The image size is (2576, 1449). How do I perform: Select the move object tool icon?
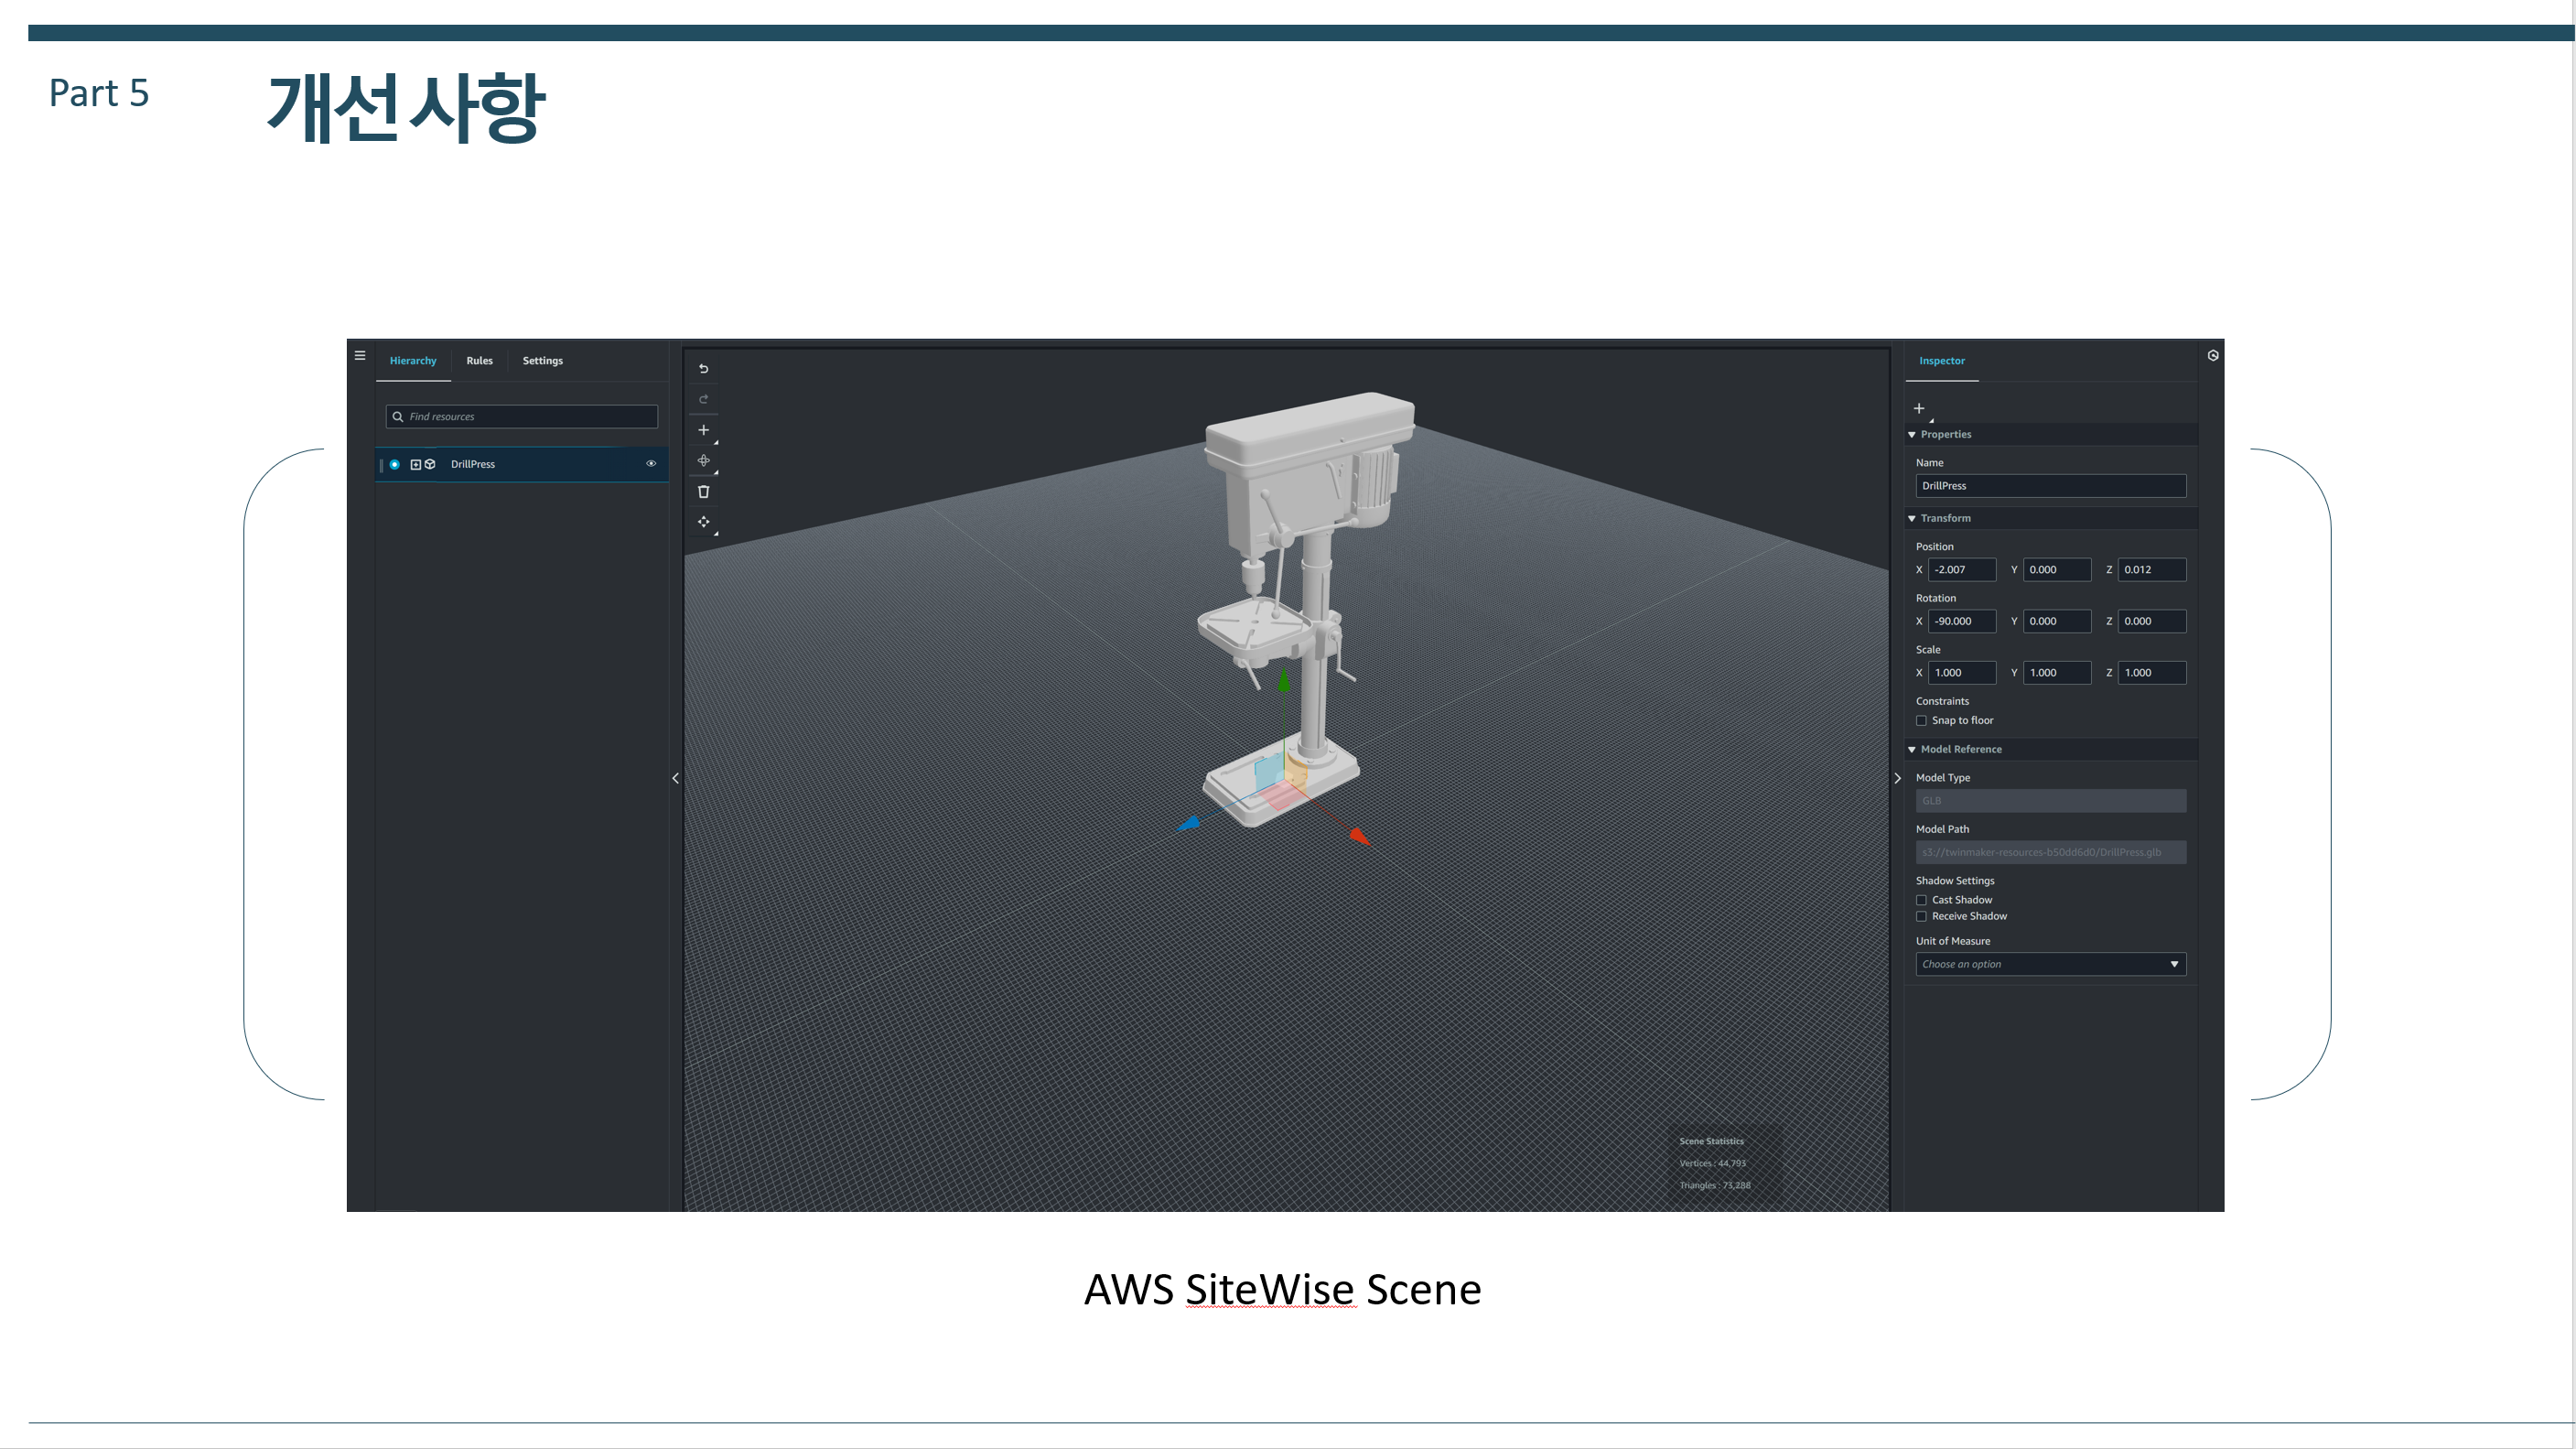click(703, 461)
